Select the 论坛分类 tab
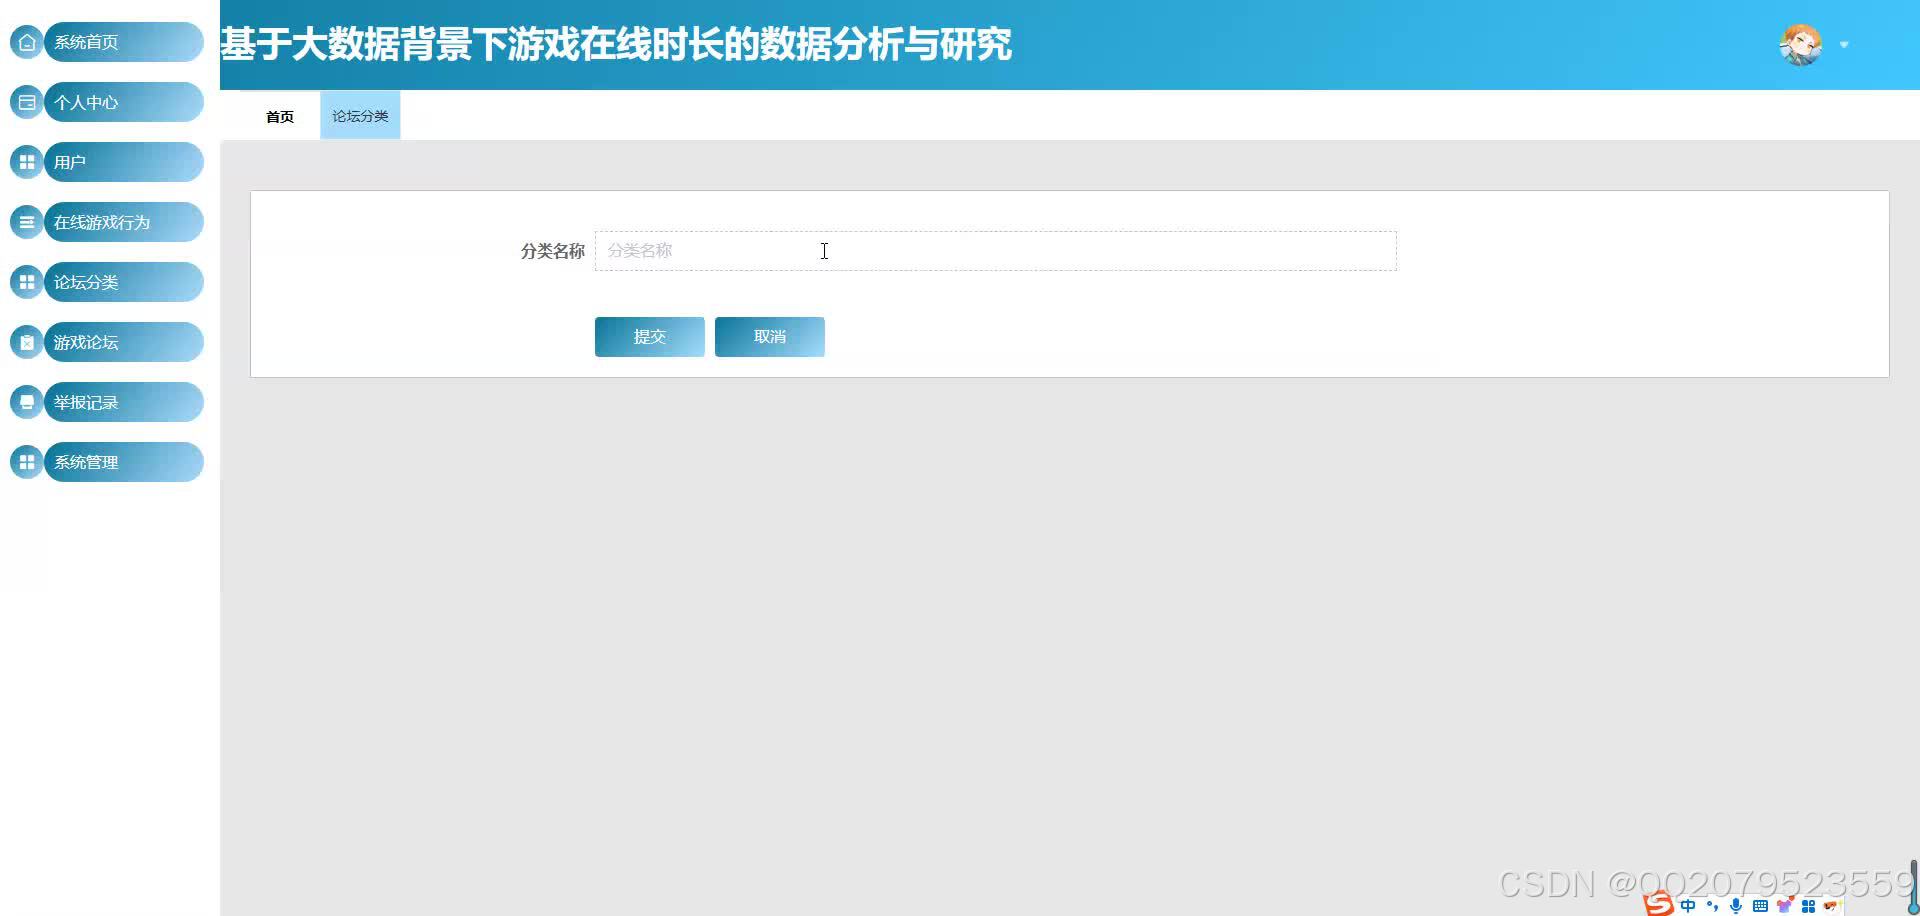The height and width of the screenshot is (916, 1920). (360, 116)
